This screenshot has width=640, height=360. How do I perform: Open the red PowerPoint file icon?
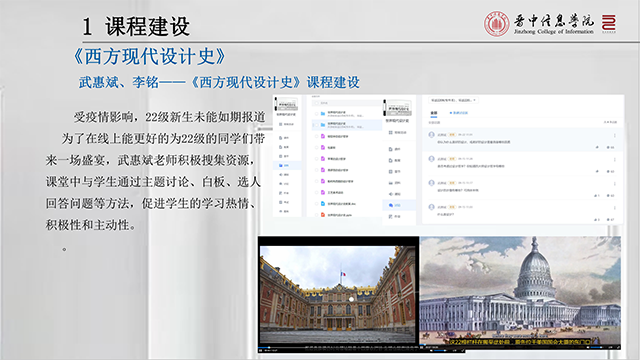pos(323,215)
